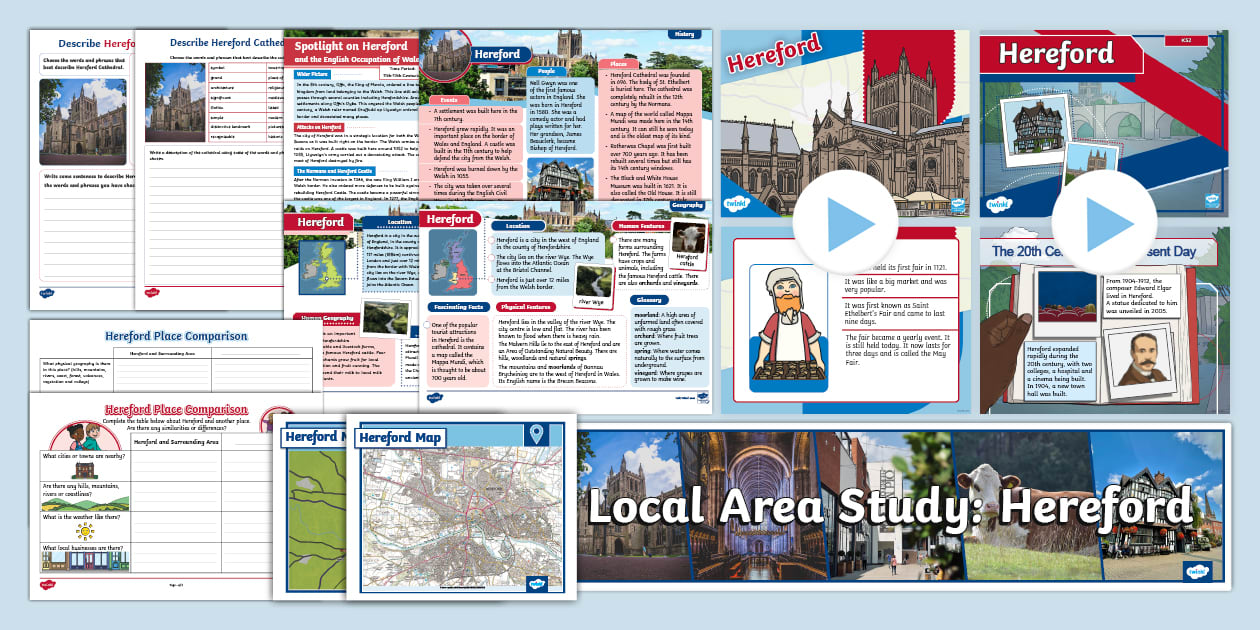Click the Twinkl owl logo on the map thumbnail
1260x630 pixels.
click(x=536, y=583)
